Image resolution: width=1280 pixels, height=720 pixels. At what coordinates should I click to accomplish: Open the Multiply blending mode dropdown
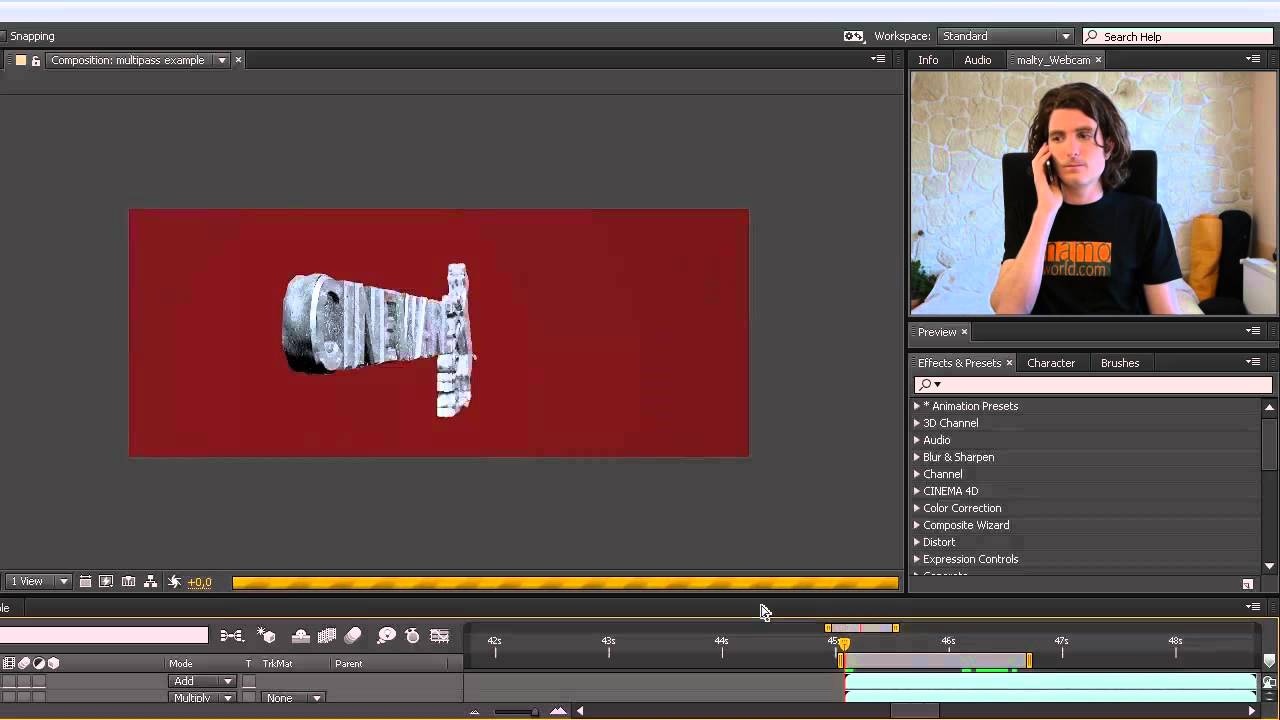point(202,698)
